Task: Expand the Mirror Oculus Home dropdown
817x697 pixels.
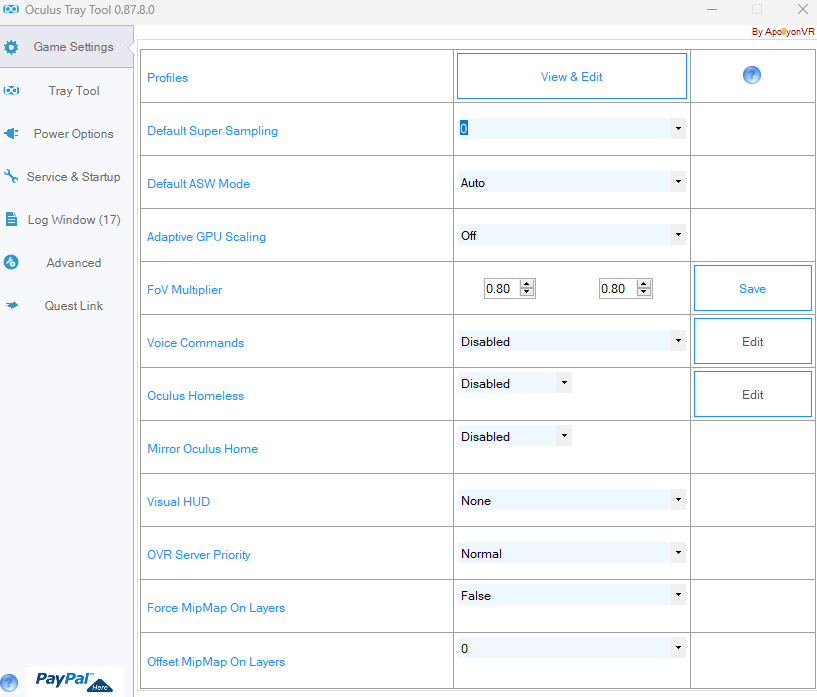Action: [x=564, y=436]
